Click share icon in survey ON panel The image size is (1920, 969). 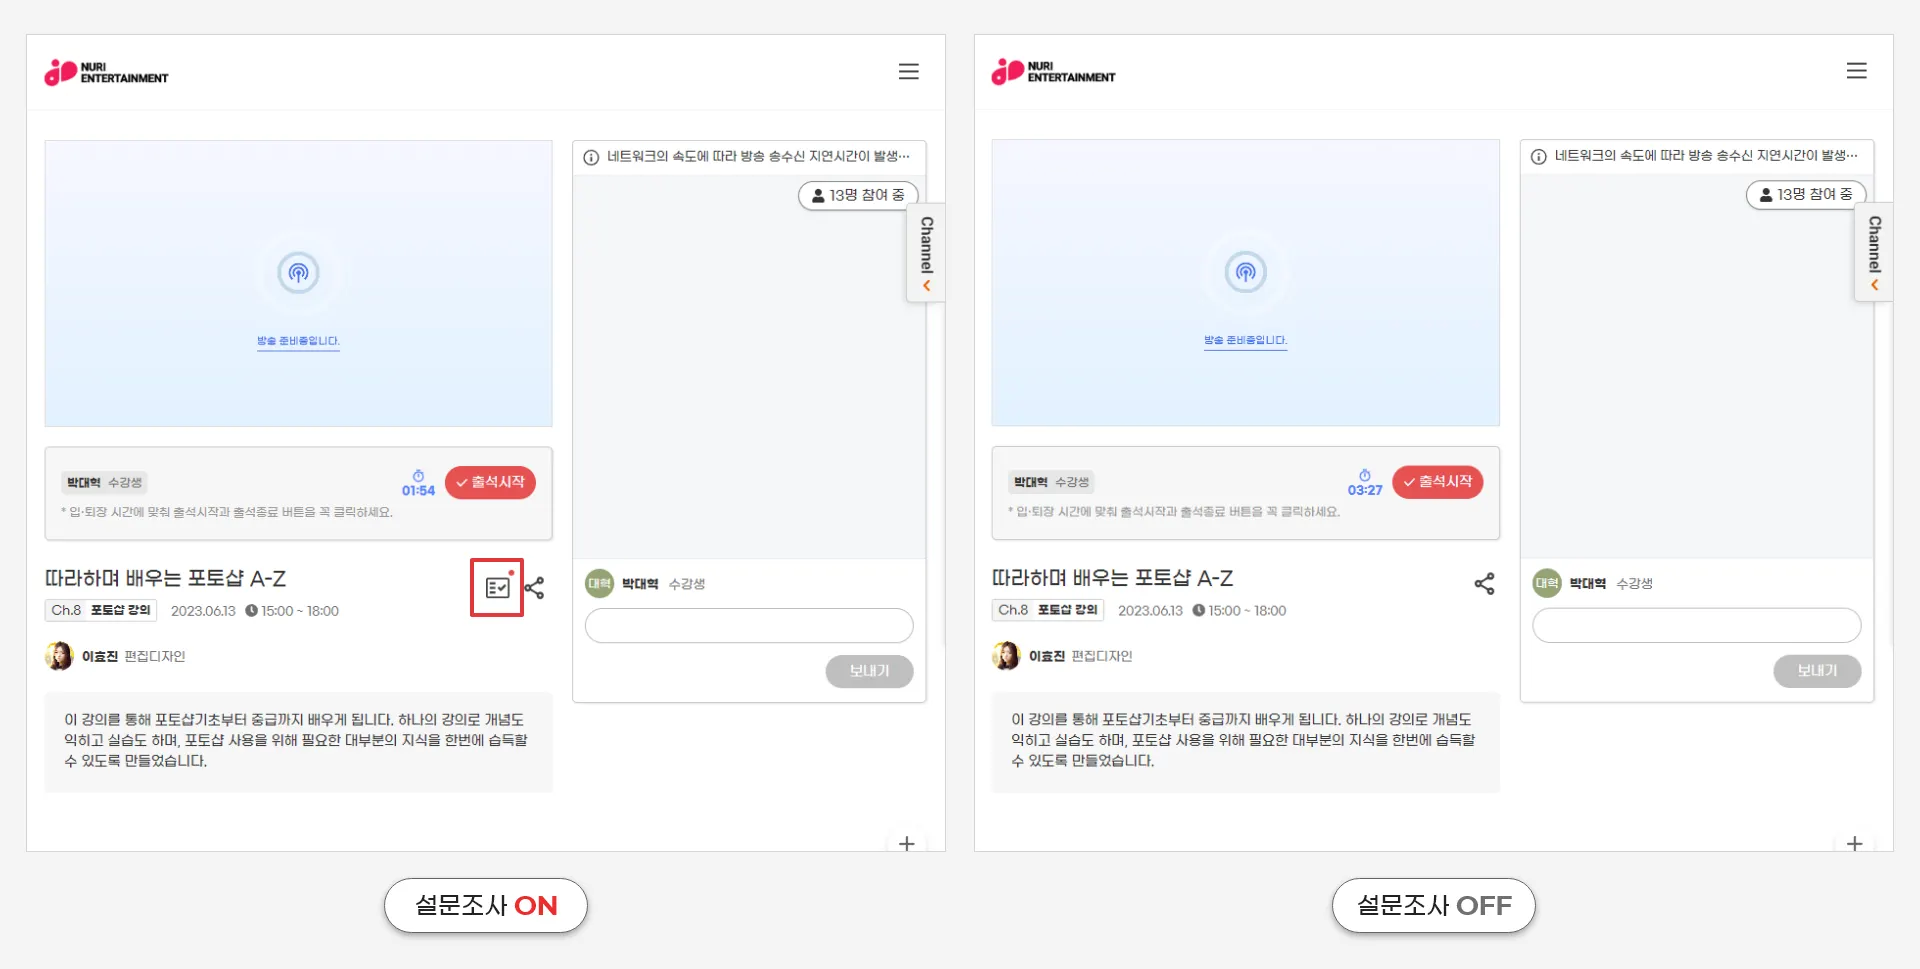[x=535, y=588]
